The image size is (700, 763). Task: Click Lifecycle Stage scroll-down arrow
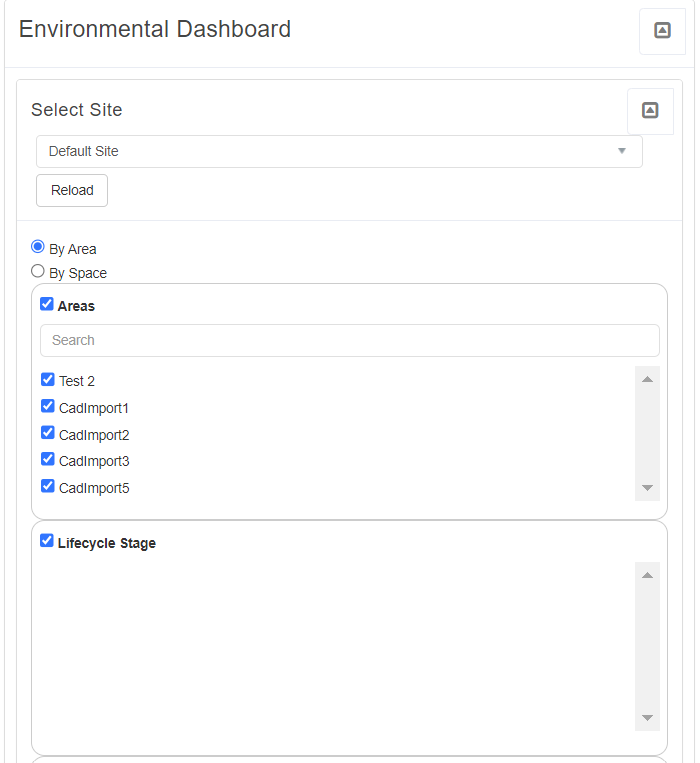point(647,718)
